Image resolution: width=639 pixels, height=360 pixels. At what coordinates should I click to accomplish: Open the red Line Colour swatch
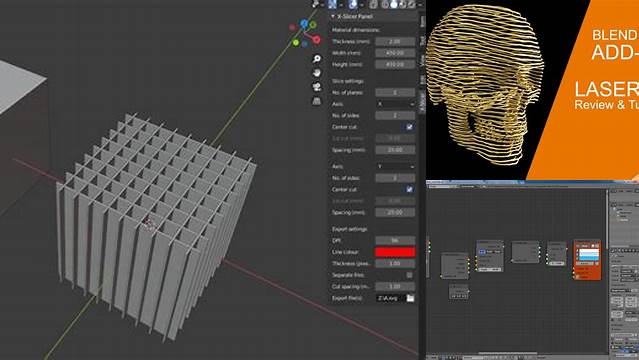(x=395, y=252)
